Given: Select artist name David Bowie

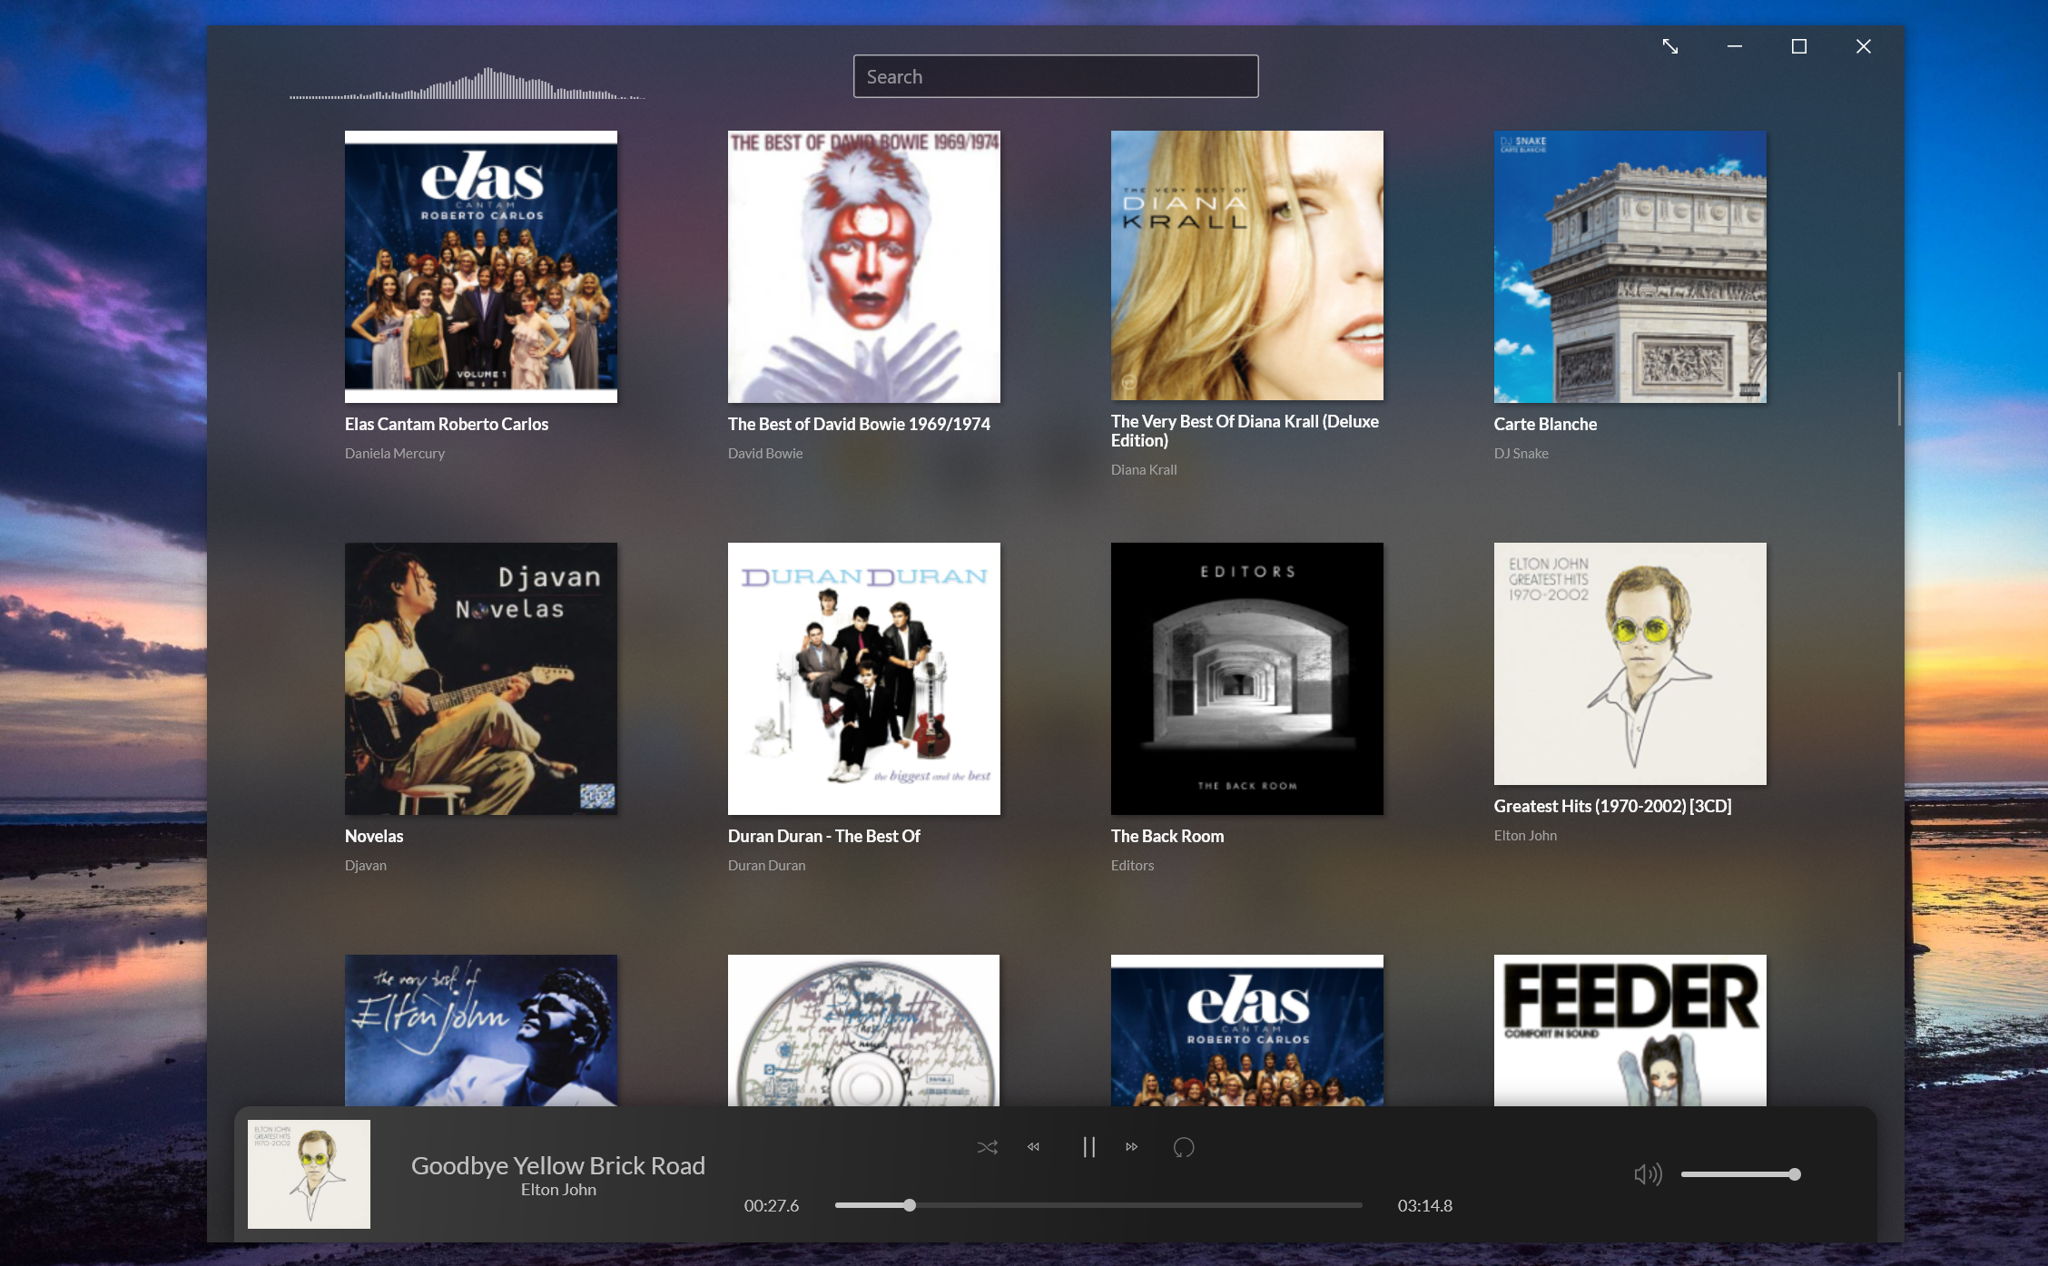Looking at the screenshot, I should [765, 453].
